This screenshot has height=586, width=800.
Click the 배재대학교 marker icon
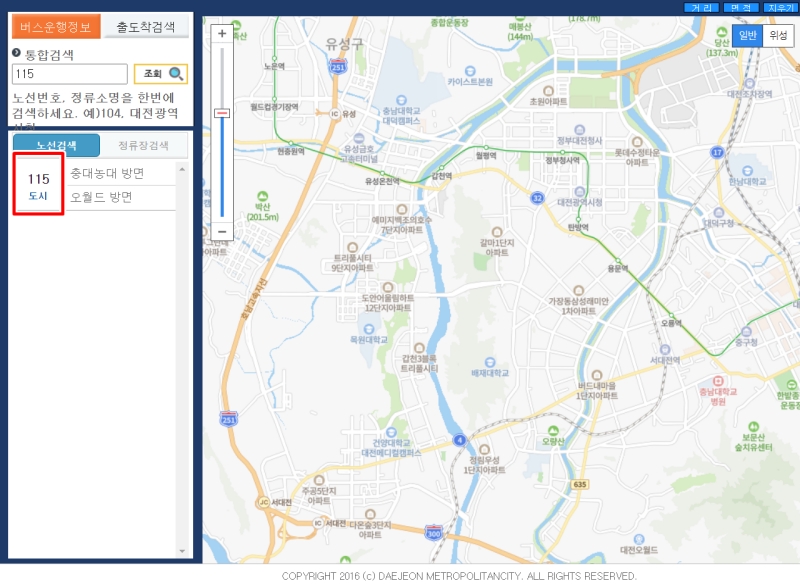pyautogui.click(x=490, y=362)
